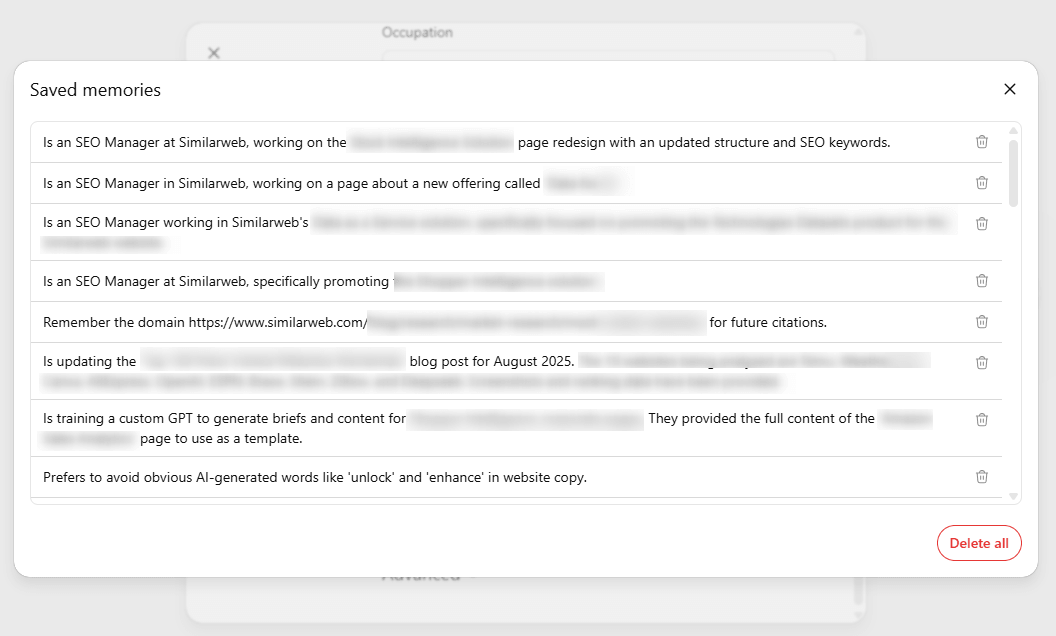Remove the 'avoid obvious AI-generated words' memory
This screenshot has height=636, width=1056.
pos(982,477)
